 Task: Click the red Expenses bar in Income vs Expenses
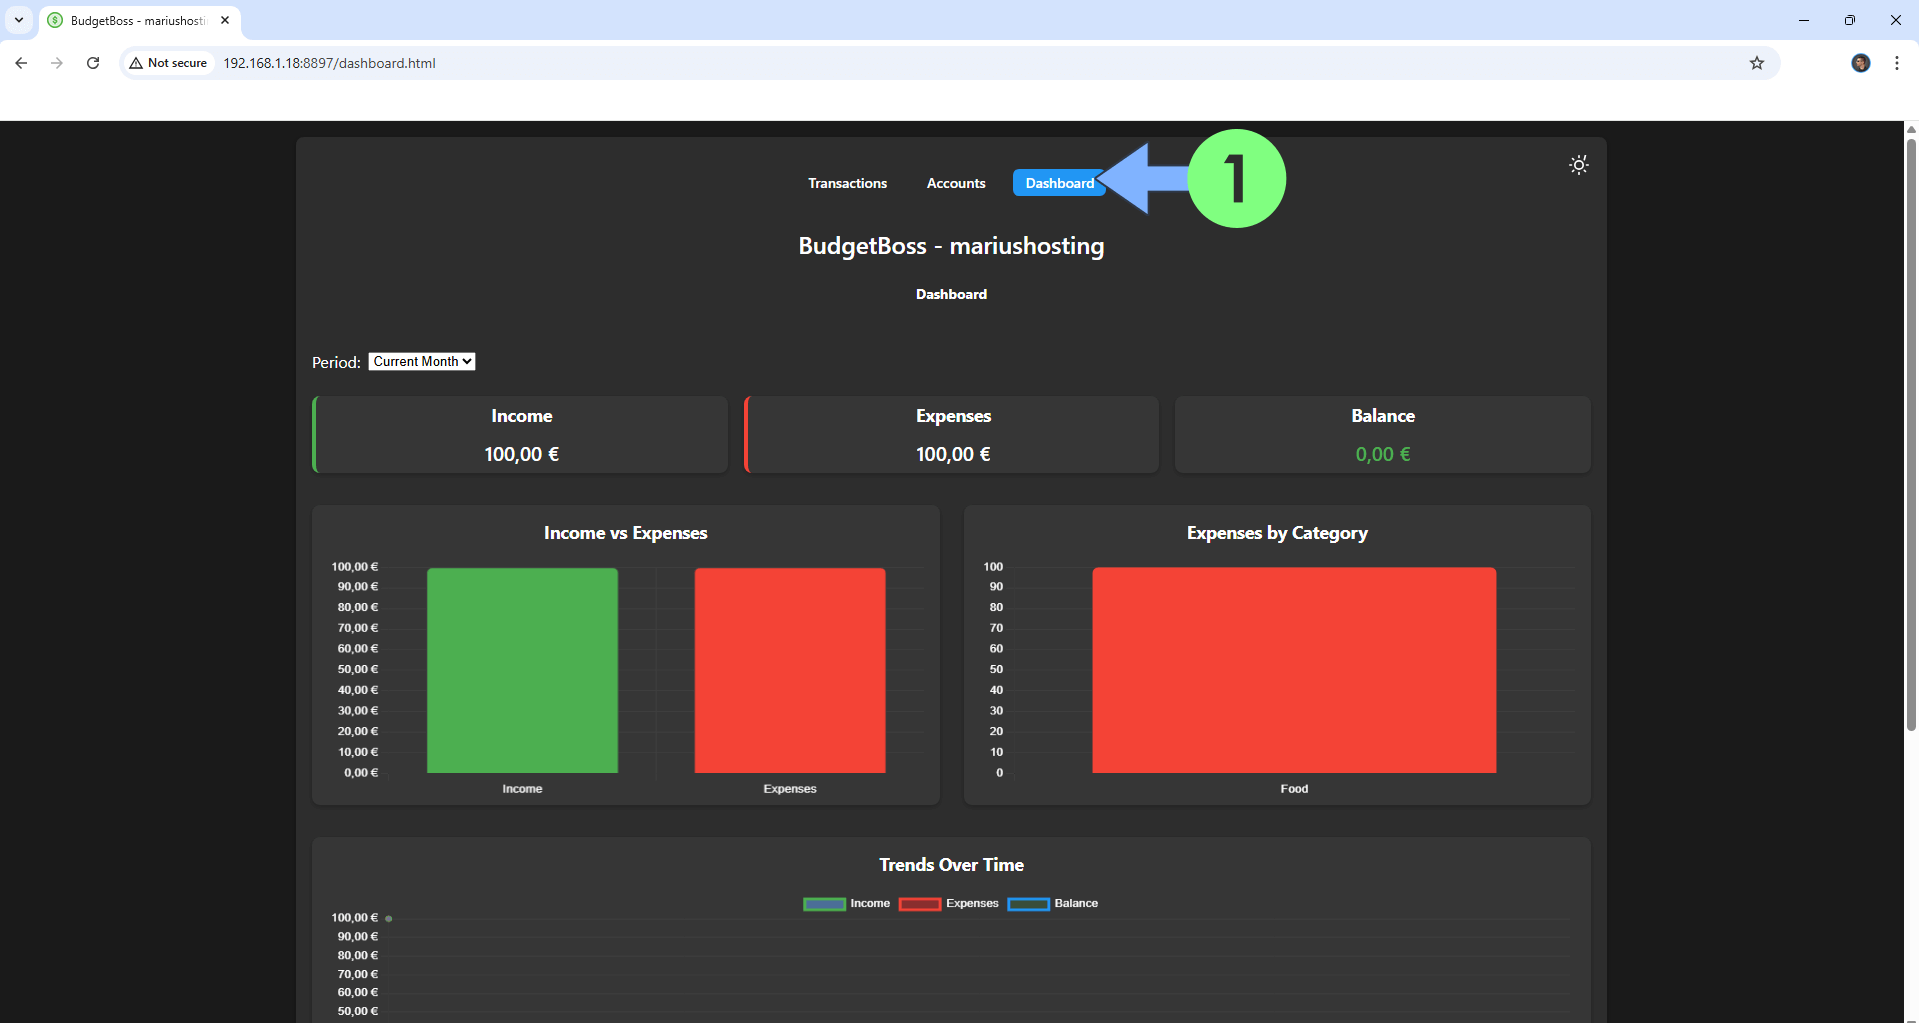coord(790,670)
